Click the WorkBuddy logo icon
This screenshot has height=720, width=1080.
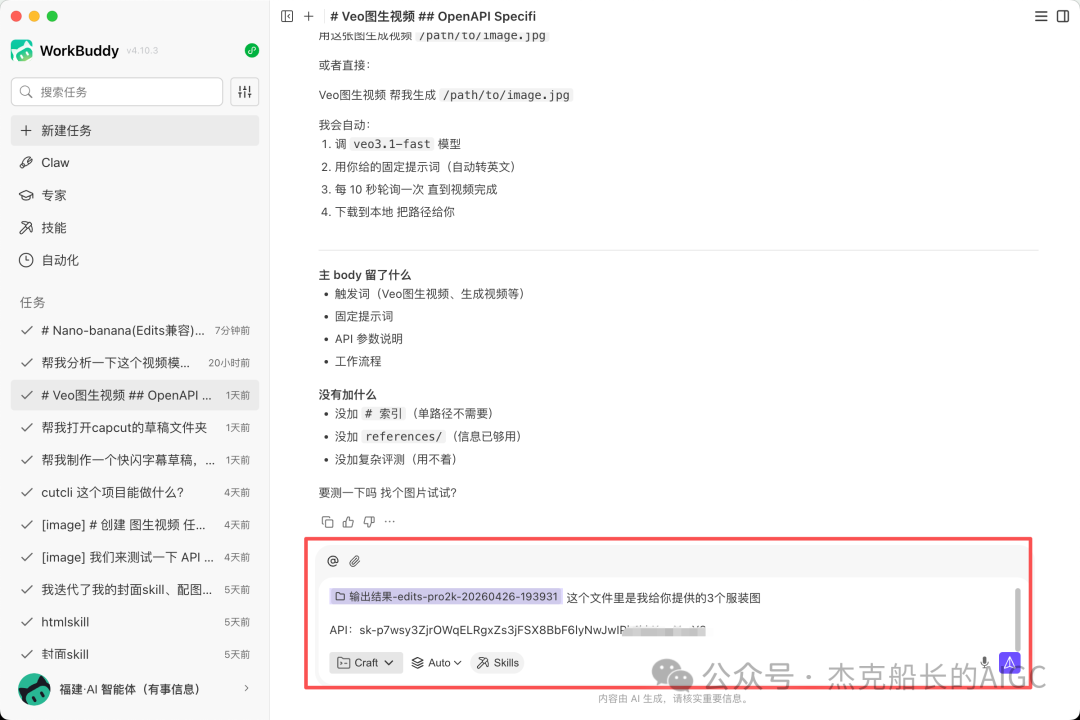22,50
